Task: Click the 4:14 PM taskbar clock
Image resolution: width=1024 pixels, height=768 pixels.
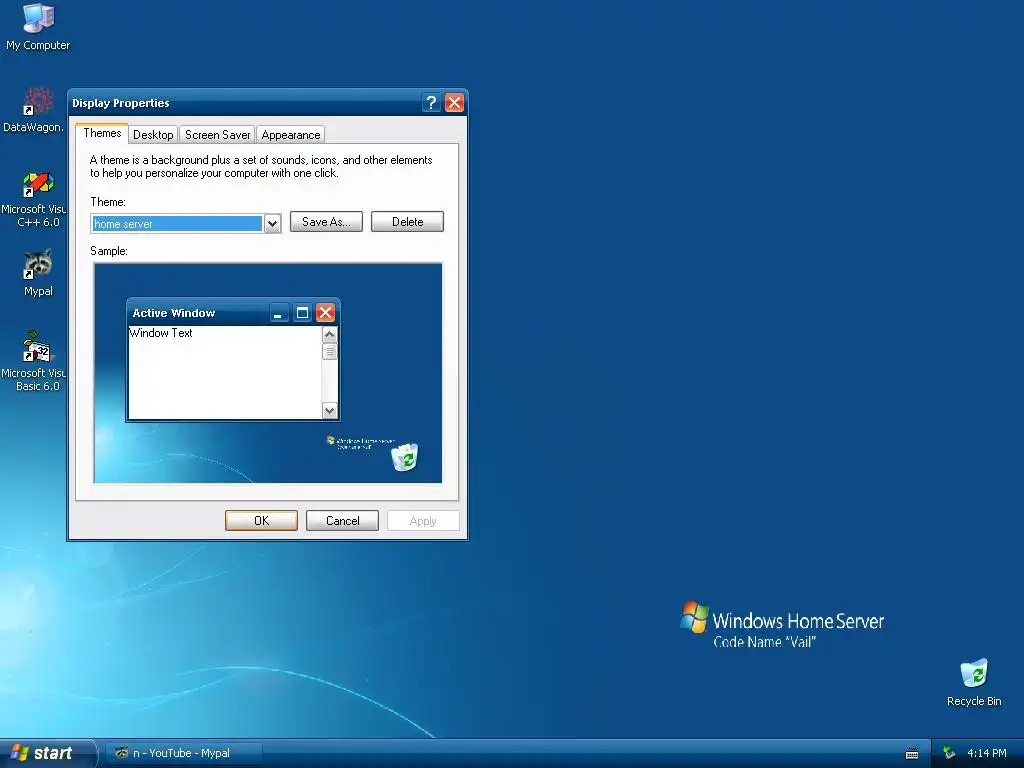Action: coord(987,754)
